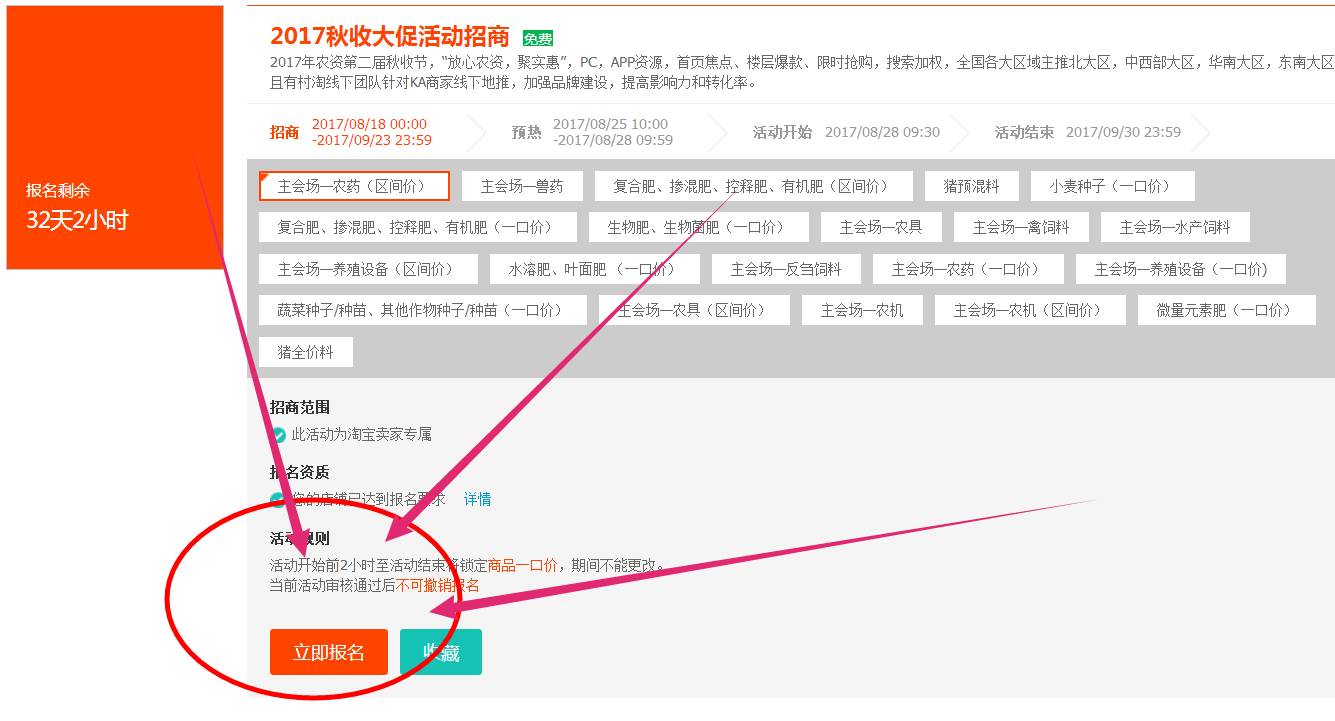Viewport: 1335px width, 721px height.
Task: Open the 详情 link beside 报名资质
Action: tap(476, 499)
